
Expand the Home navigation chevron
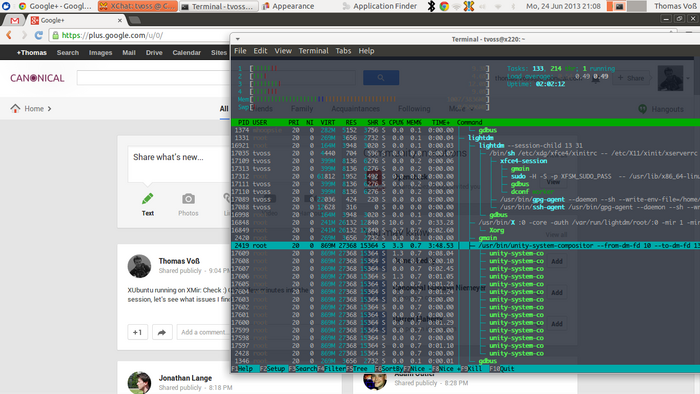(49, 109)
